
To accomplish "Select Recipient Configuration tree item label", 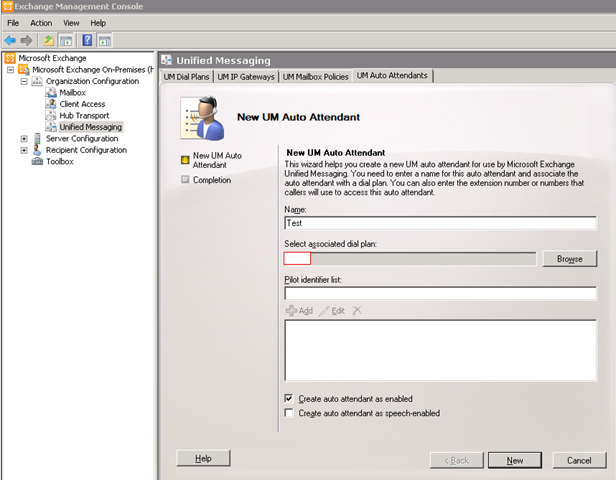I will (86, 150).
